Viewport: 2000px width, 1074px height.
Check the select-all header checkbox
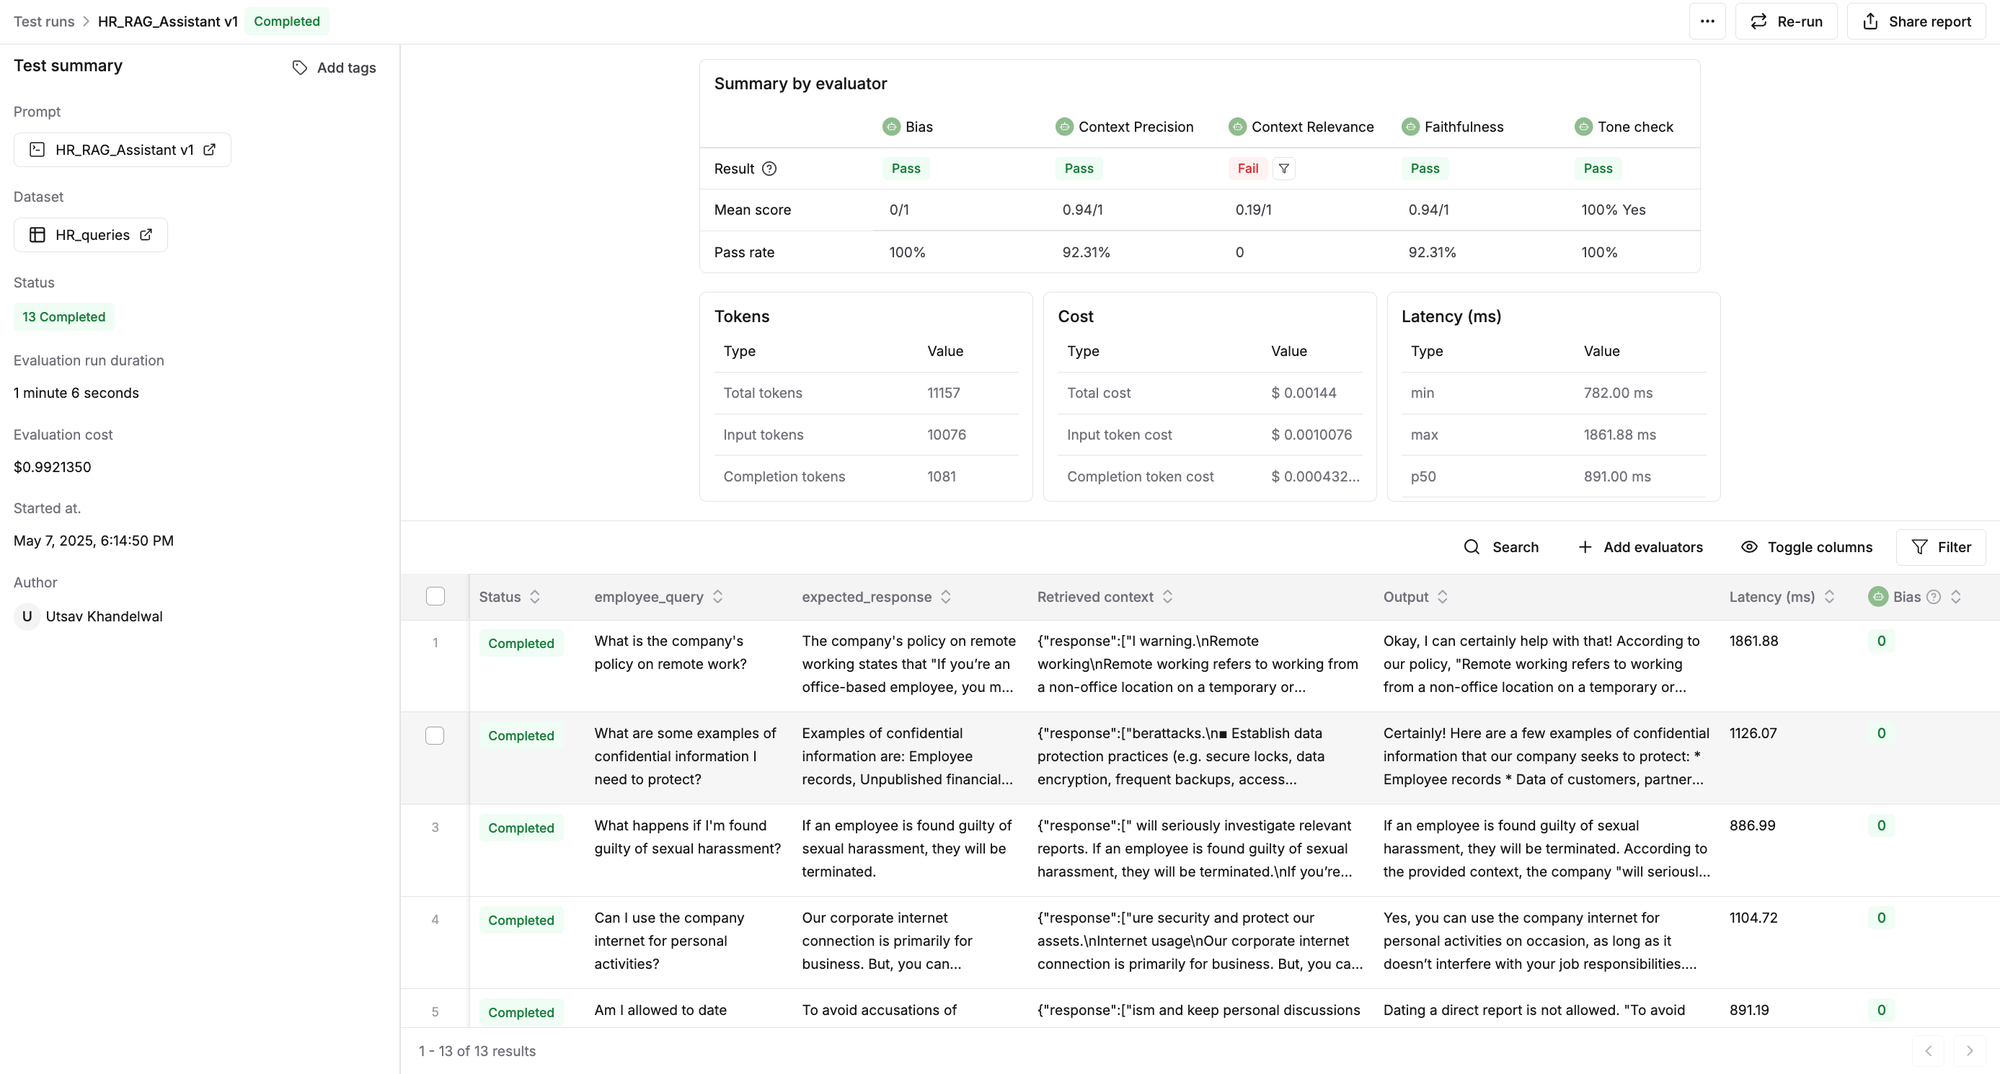coord(435,597)
